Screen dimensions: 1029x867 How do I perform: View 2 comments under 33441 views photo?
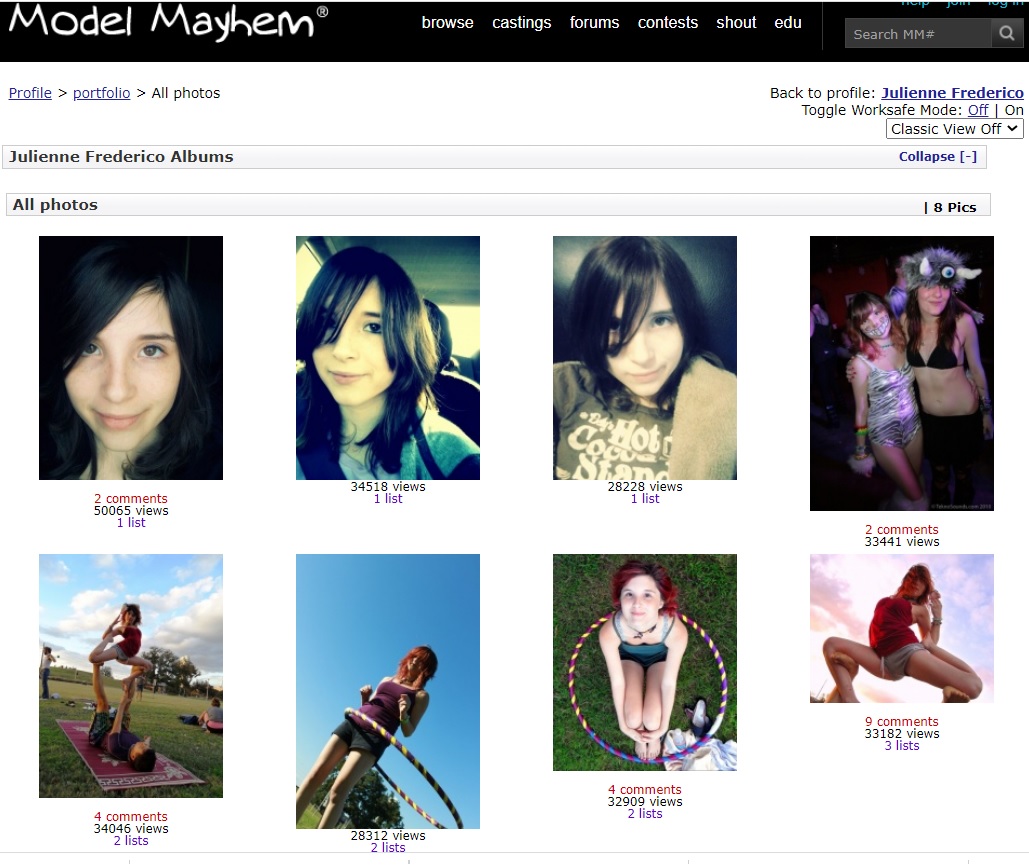point(902,530)
